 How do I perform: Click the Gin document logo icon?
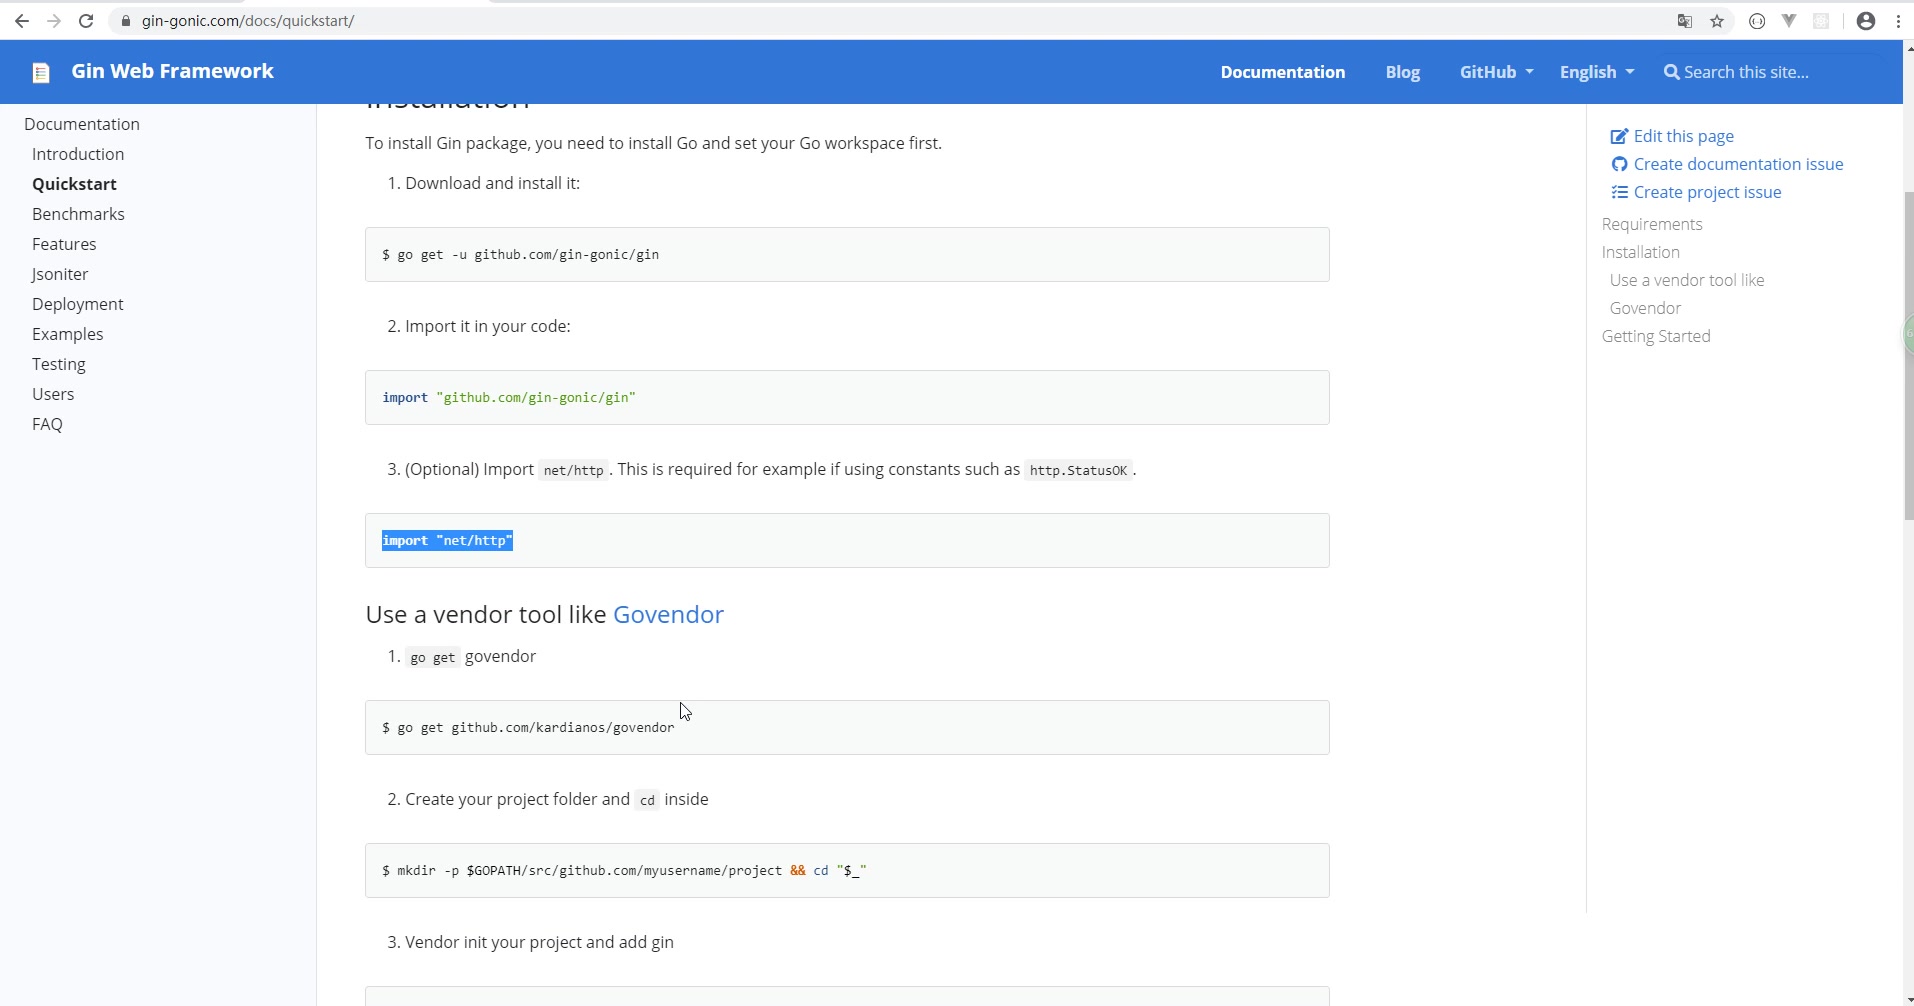(x=41, y=72)
